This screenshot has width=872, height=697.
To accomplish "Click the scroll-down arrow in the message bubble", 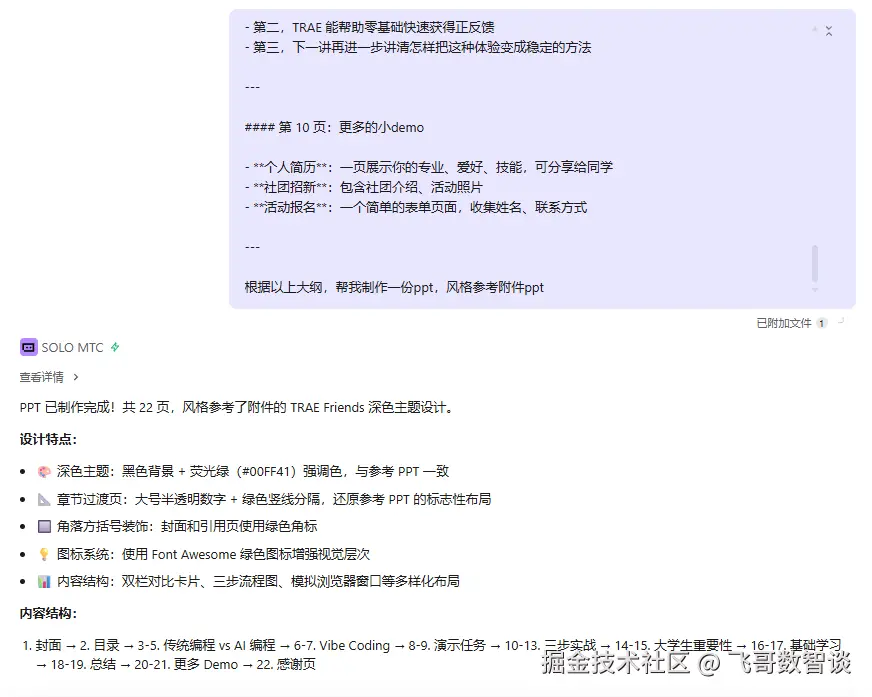I will click(815, 290).
